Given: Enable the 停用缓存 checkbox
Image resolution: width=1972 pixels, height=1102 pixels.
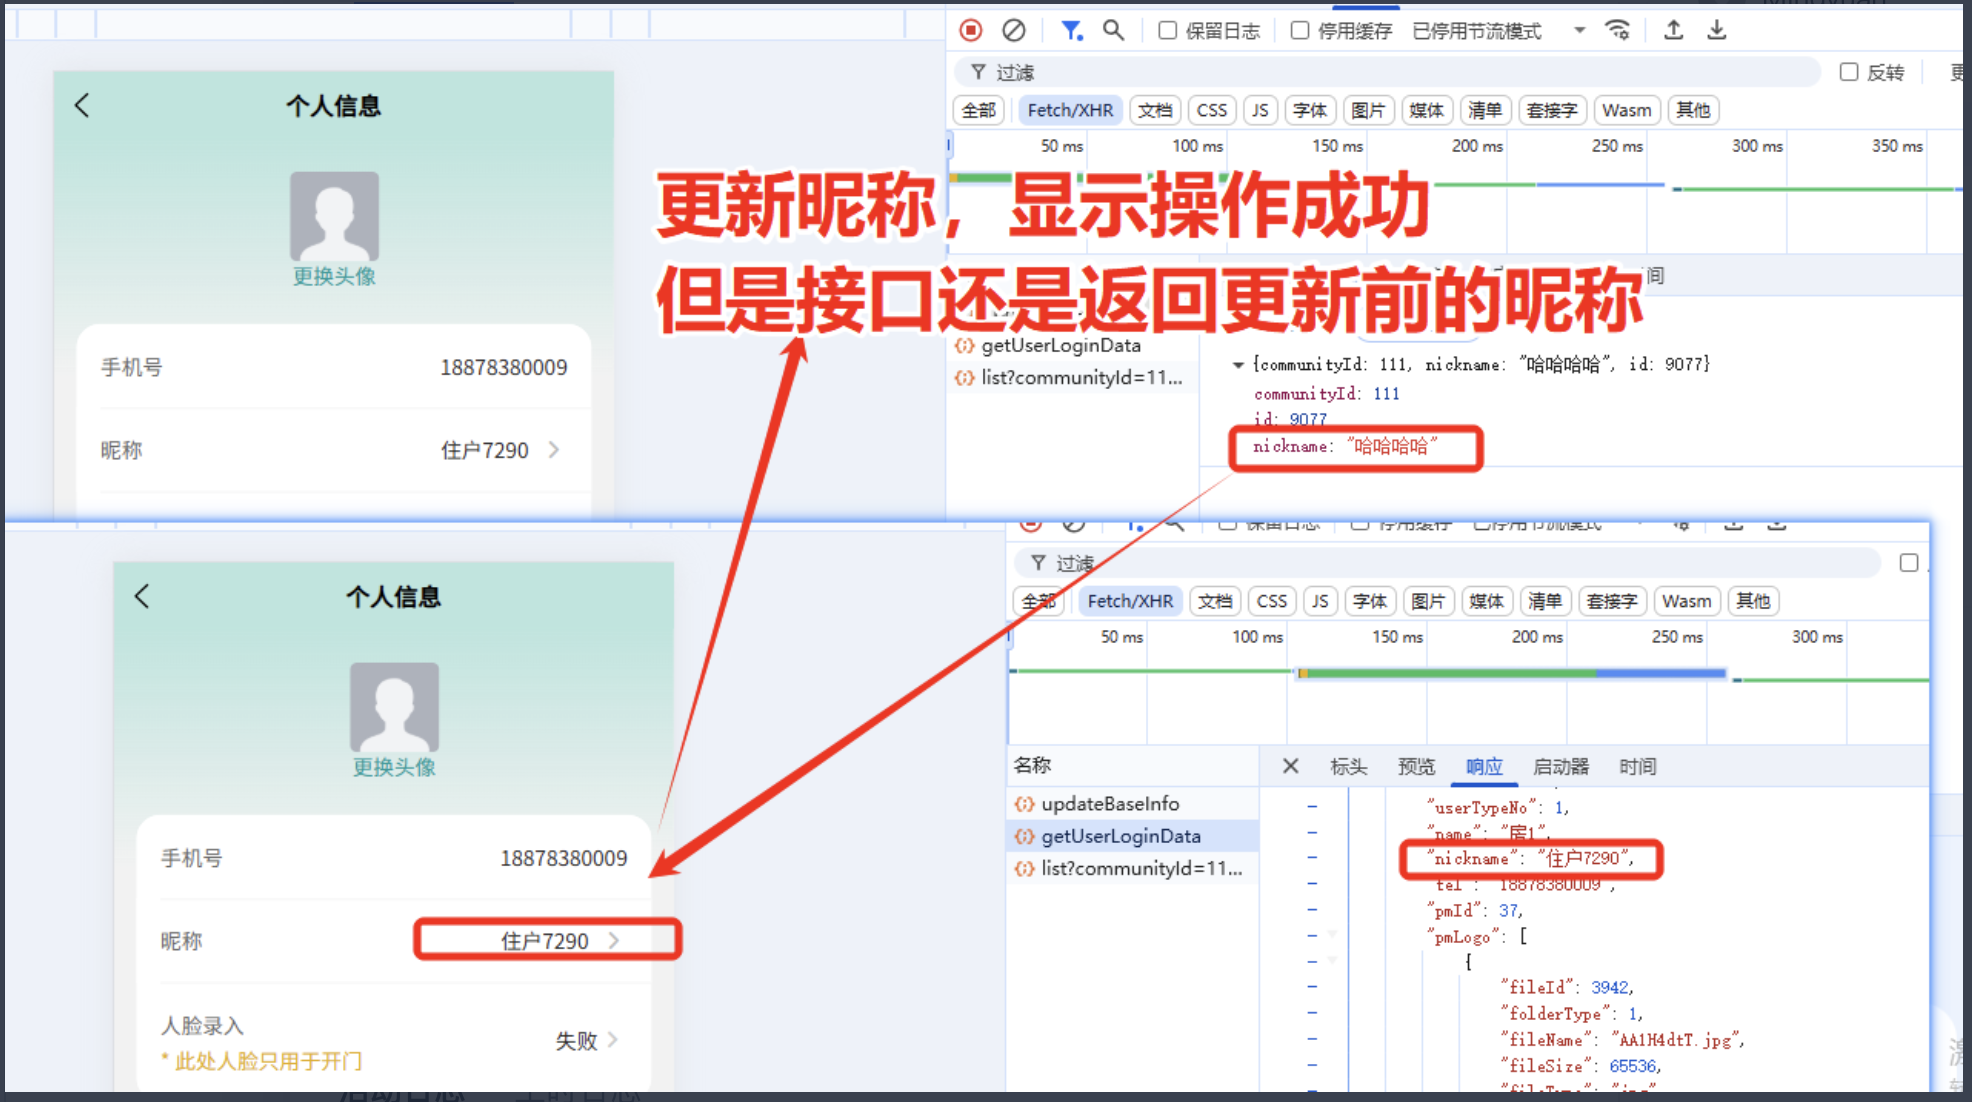Looking at the screenshot, I should pos(1299,30).
